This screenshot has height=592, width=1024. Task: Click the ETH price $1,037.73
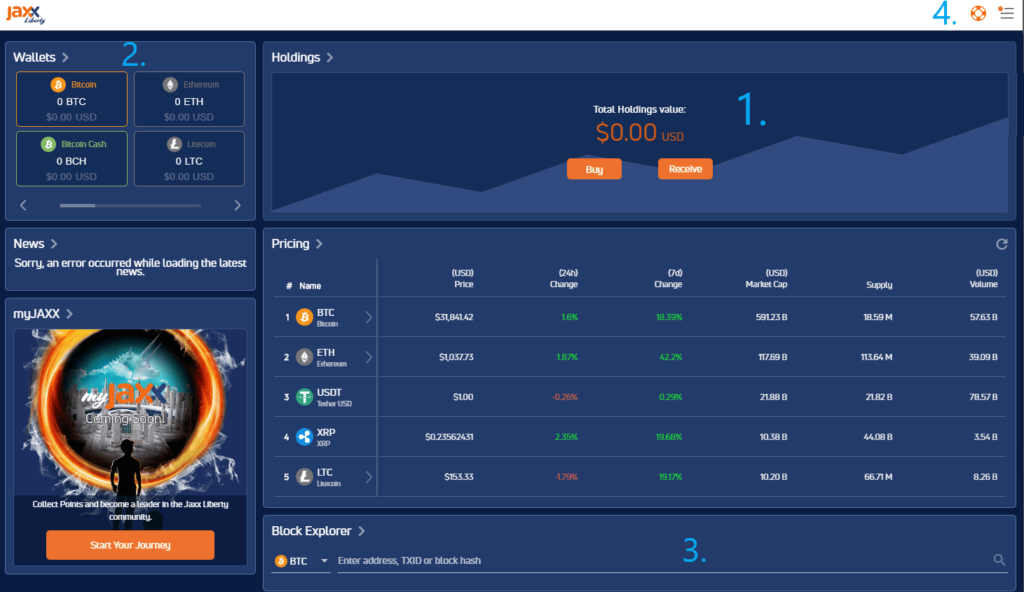coord(456,357)
